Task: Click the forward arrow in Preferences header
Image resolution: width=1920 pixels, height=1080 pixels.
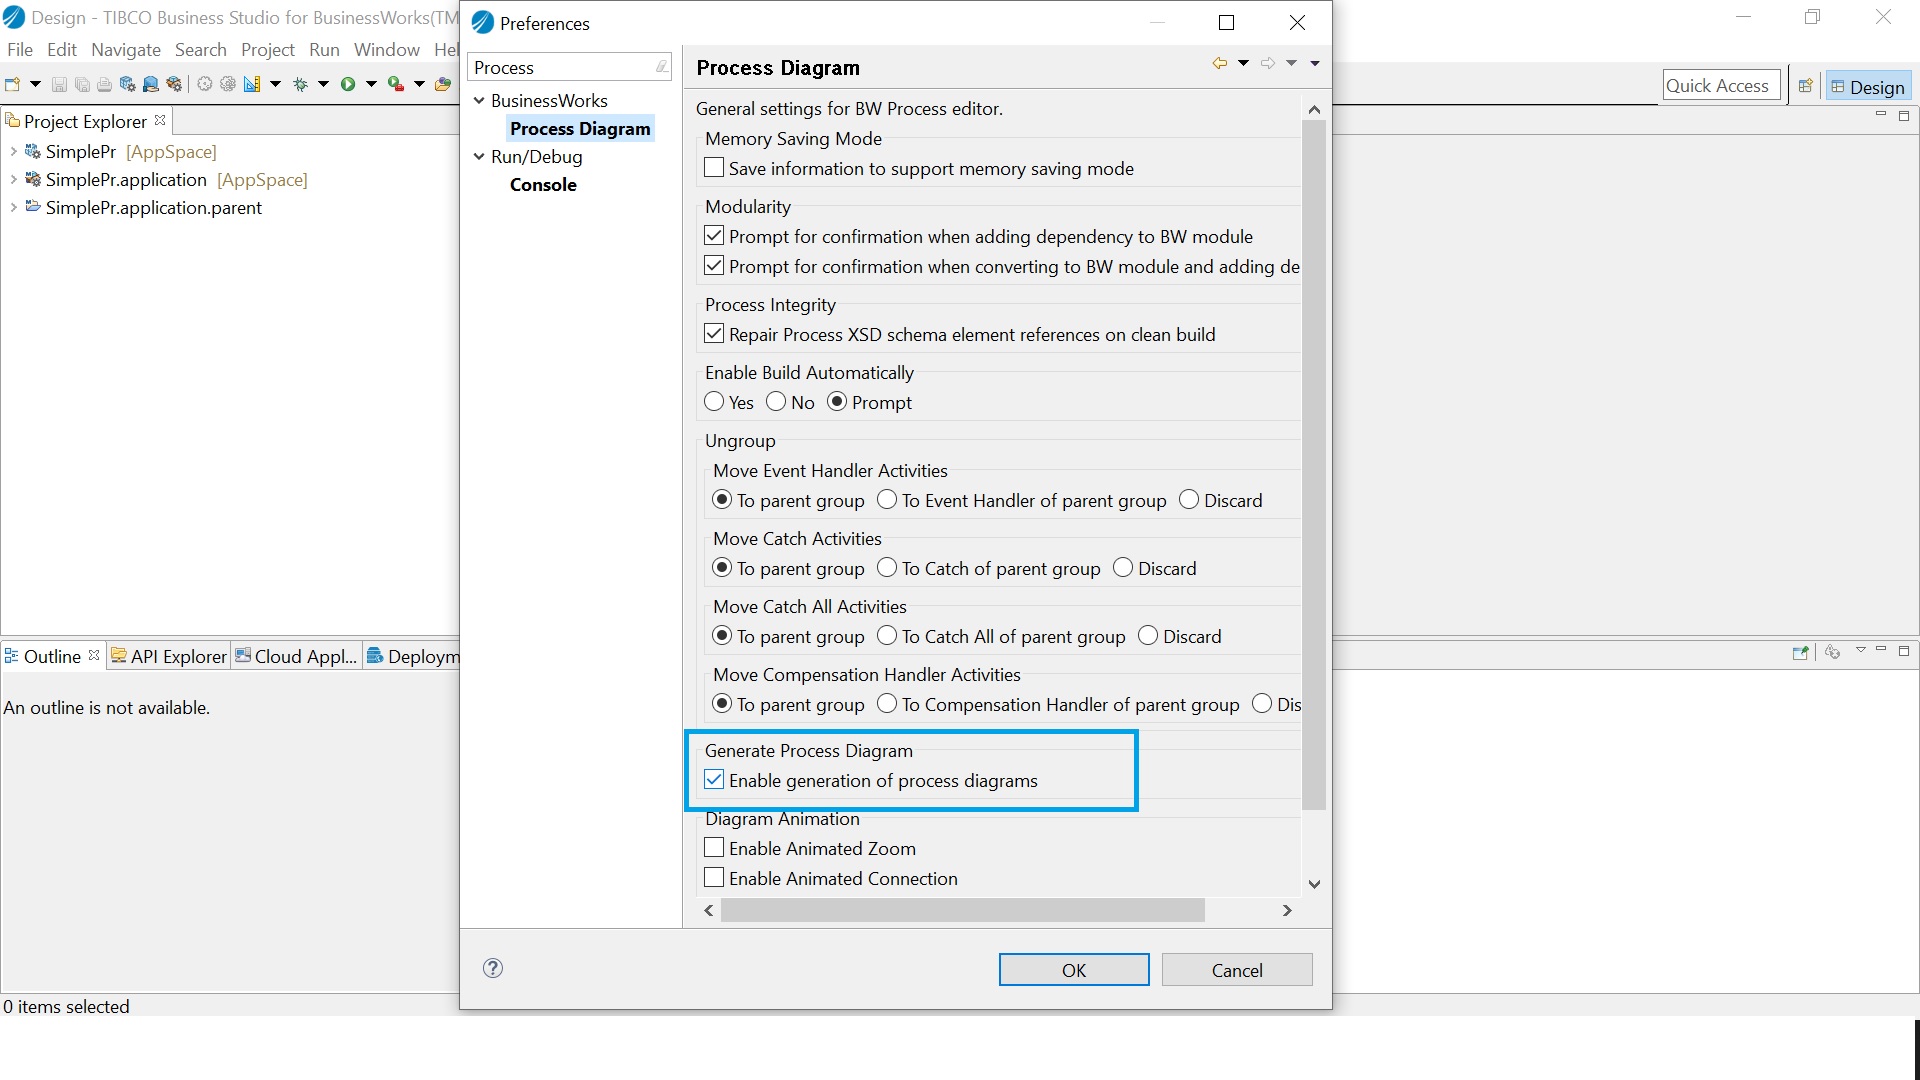Action: [x=1268, y=63]
